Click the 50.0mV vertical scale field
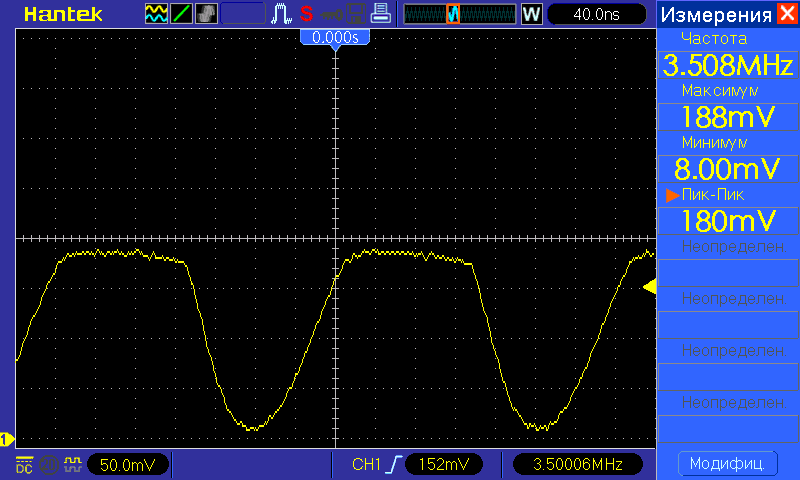 click(x=128, y=465)
